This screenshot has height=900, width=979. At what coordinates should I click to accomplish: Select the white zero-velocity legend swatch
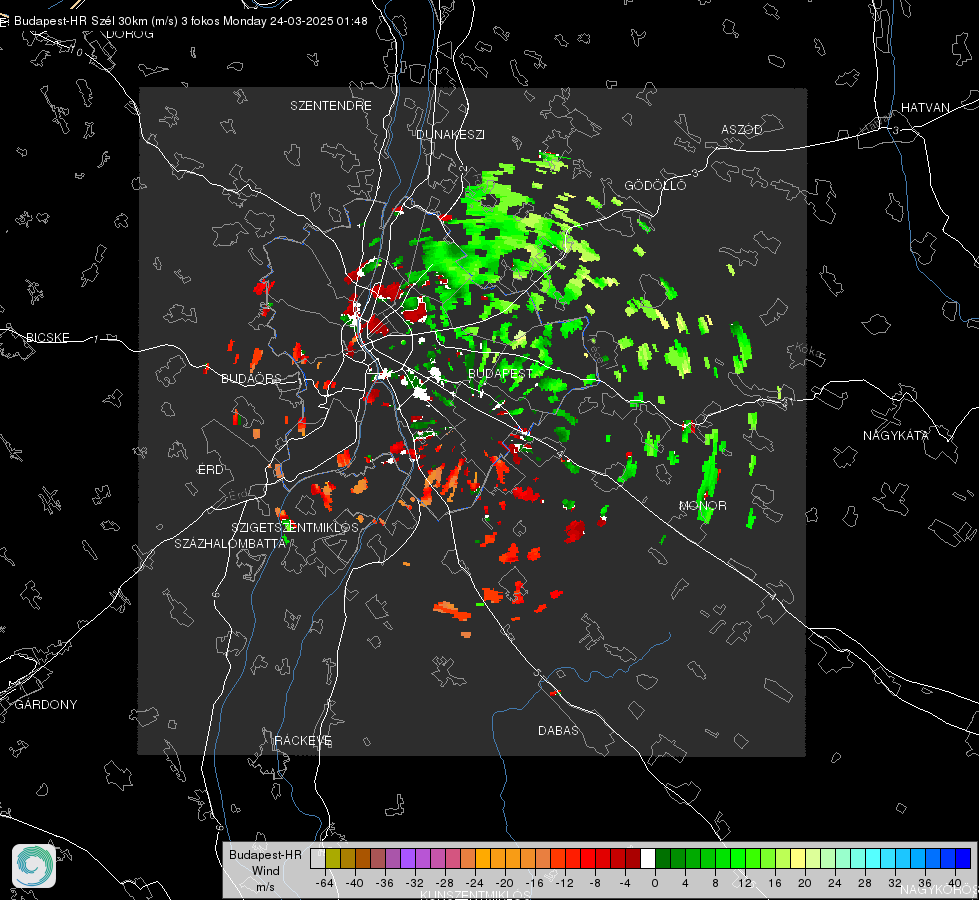[x=648, y=858]
